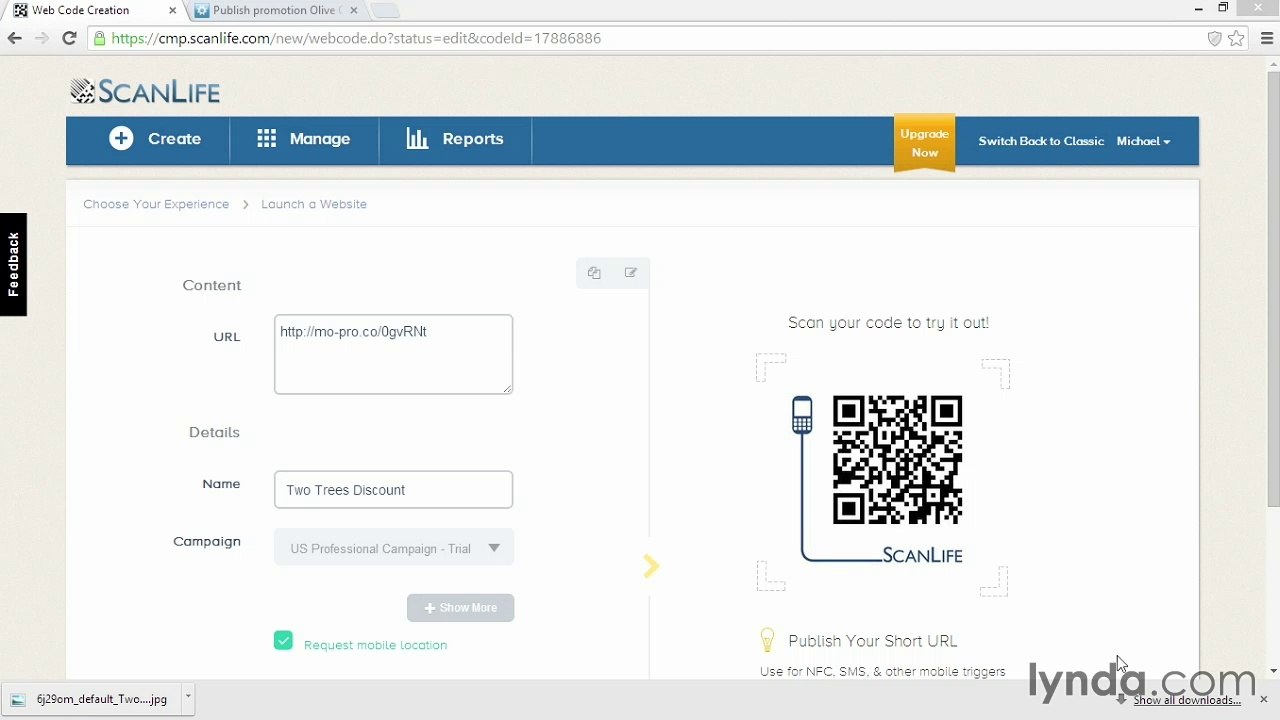Viewport: 1280px width, 720px height.
Task: Open the Reports menu
Action: click(x=455, y=139)
